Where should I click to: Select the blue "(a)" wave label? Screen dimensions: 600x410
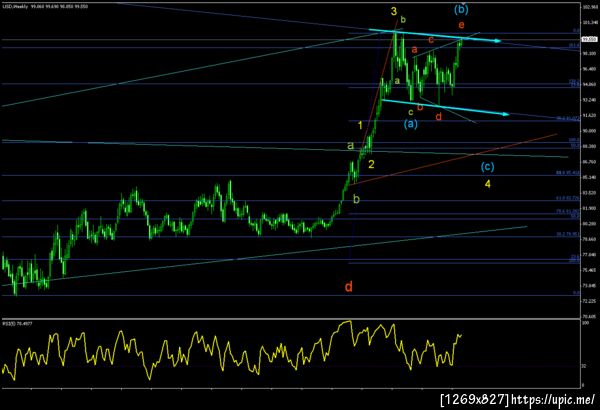coord(411,124)
